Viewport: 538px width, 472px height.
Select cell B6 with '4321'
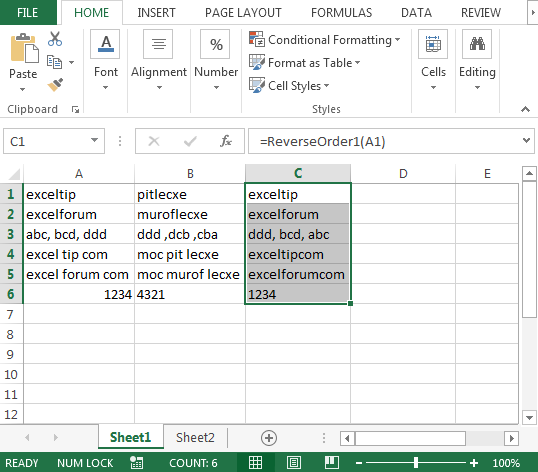(x=190, y=294)
